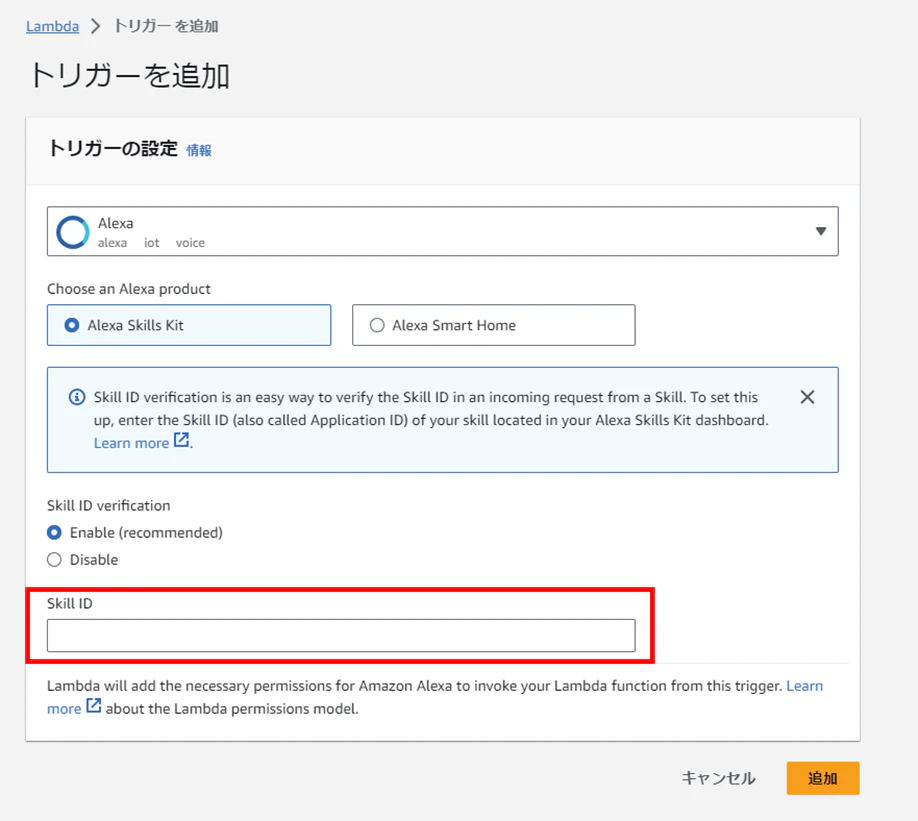This screenshot has height=821, width=918.
Task: Open the 情報 info link
Action: 199,150
